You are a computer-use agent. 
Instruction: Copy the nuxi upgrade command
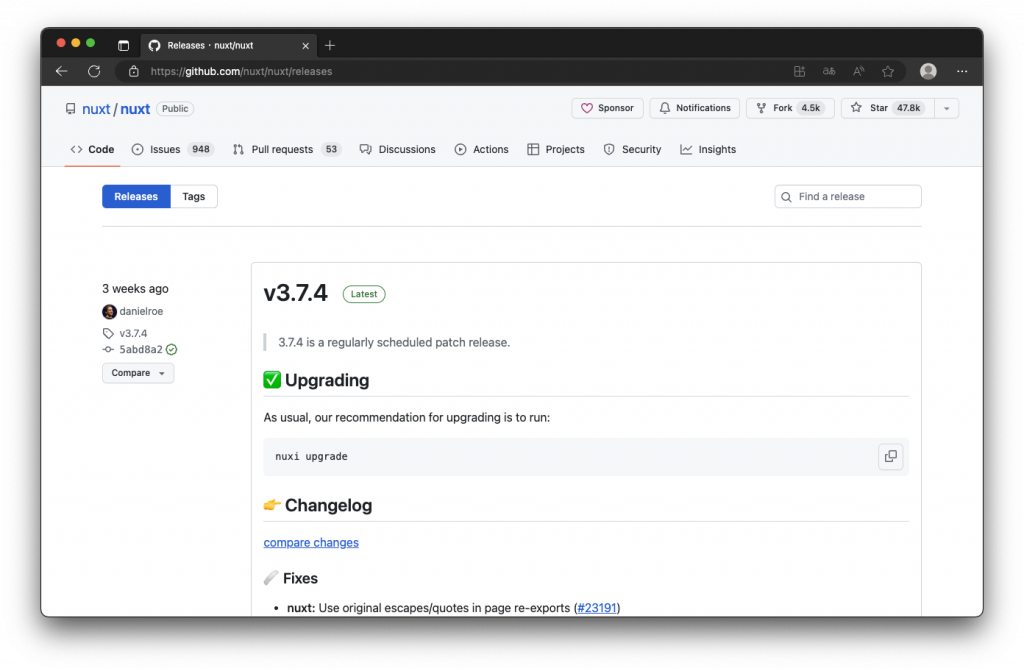[890, 457]
